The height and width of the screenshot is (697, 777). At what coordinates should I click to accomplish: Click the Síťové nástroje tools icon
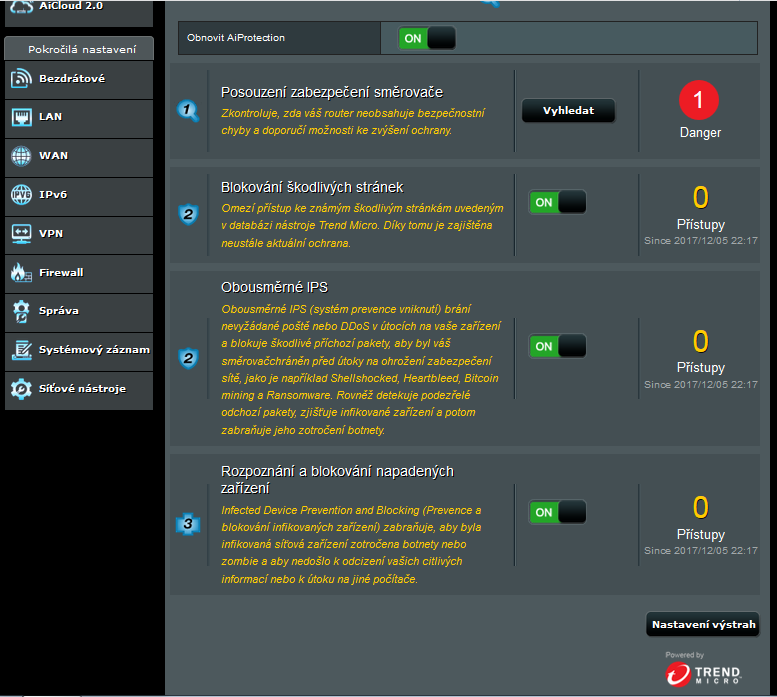click(21, 389)
